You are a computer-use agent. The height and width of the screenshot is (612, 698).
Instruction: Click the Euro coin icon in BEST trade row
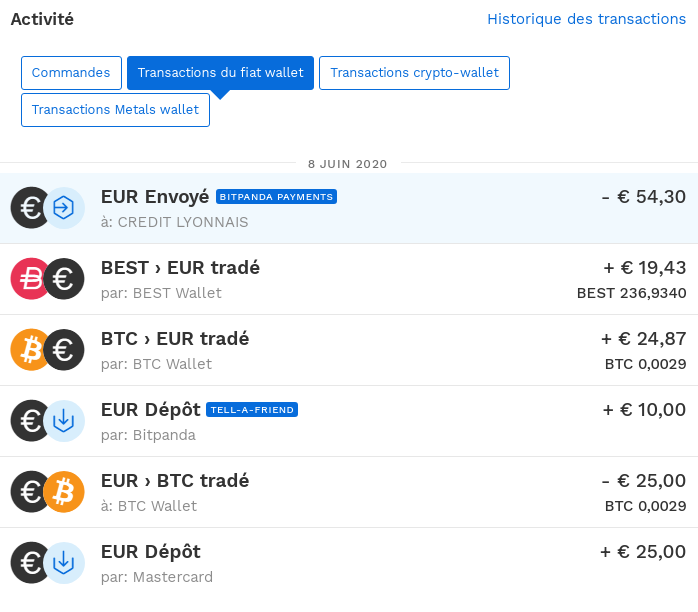pos(64,279)
